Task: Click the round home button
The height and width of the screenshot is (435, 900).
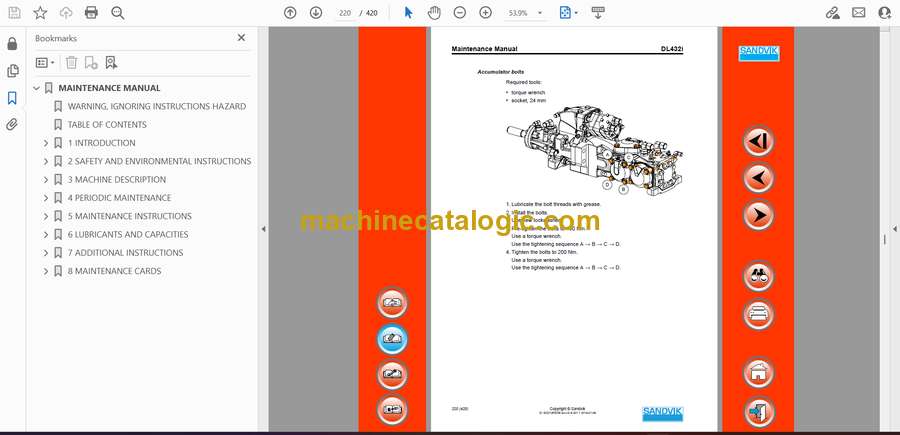Action: [758, 373]
